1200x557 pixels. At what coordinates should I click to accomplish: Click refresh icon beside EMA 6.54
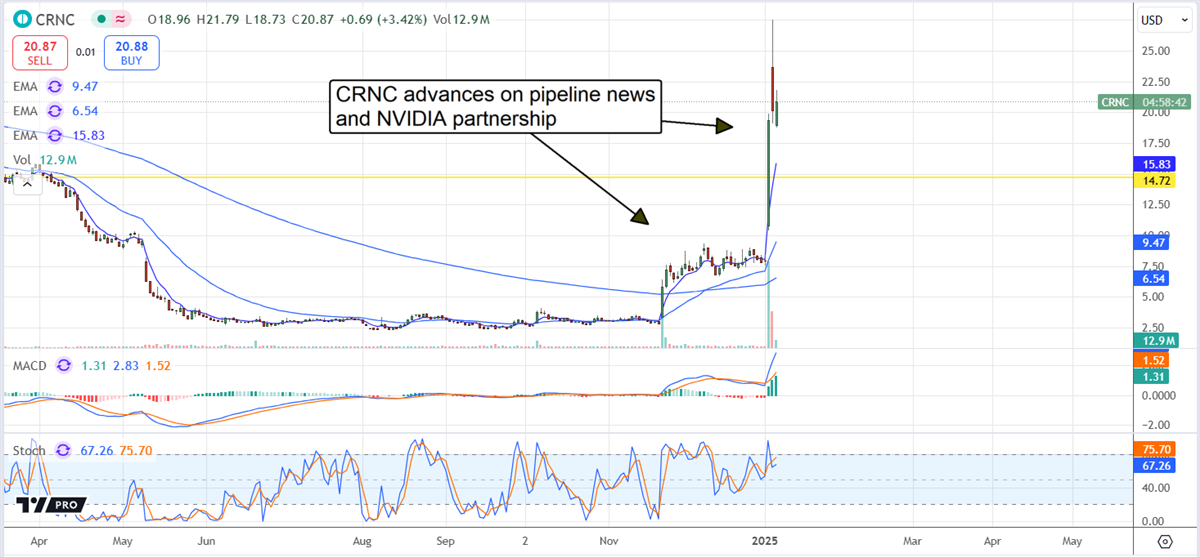coord(55,111)
